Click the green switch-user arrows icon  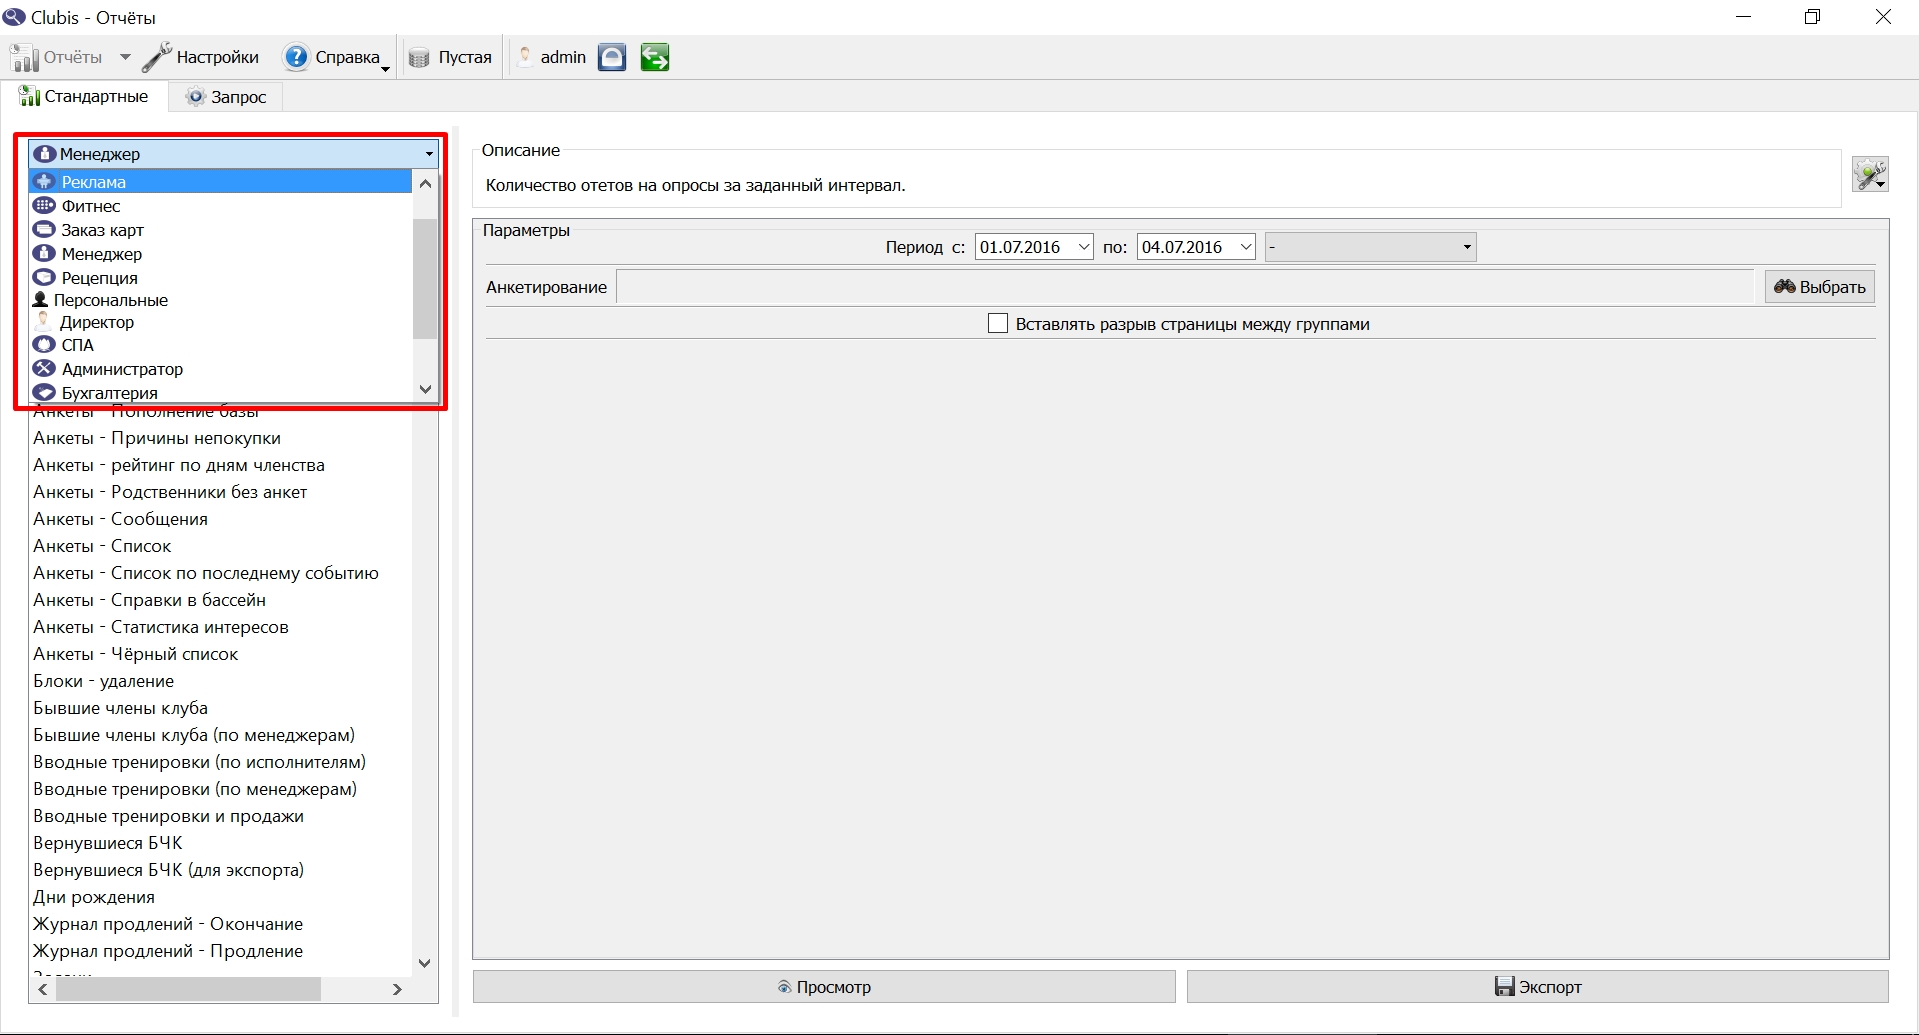tap(655, 57)
